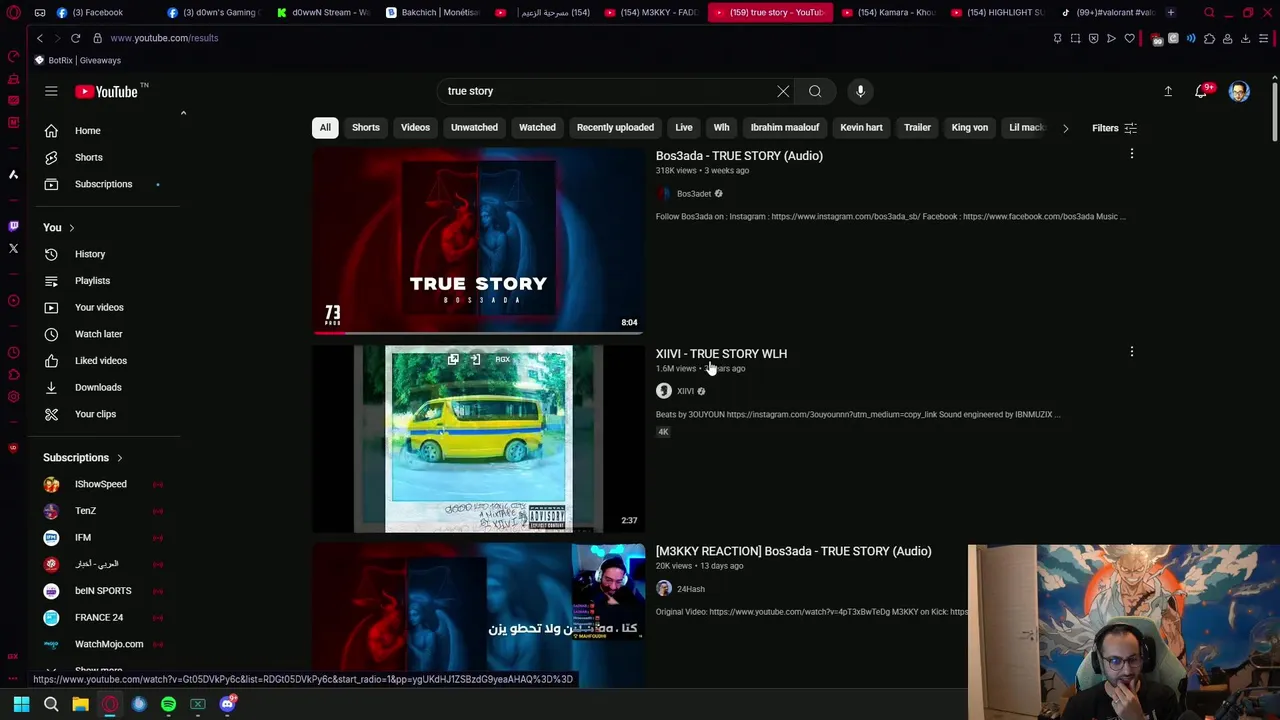Go back using the browser back arrow
Viewport: 1280px width, 720px height.
(40, 38)
